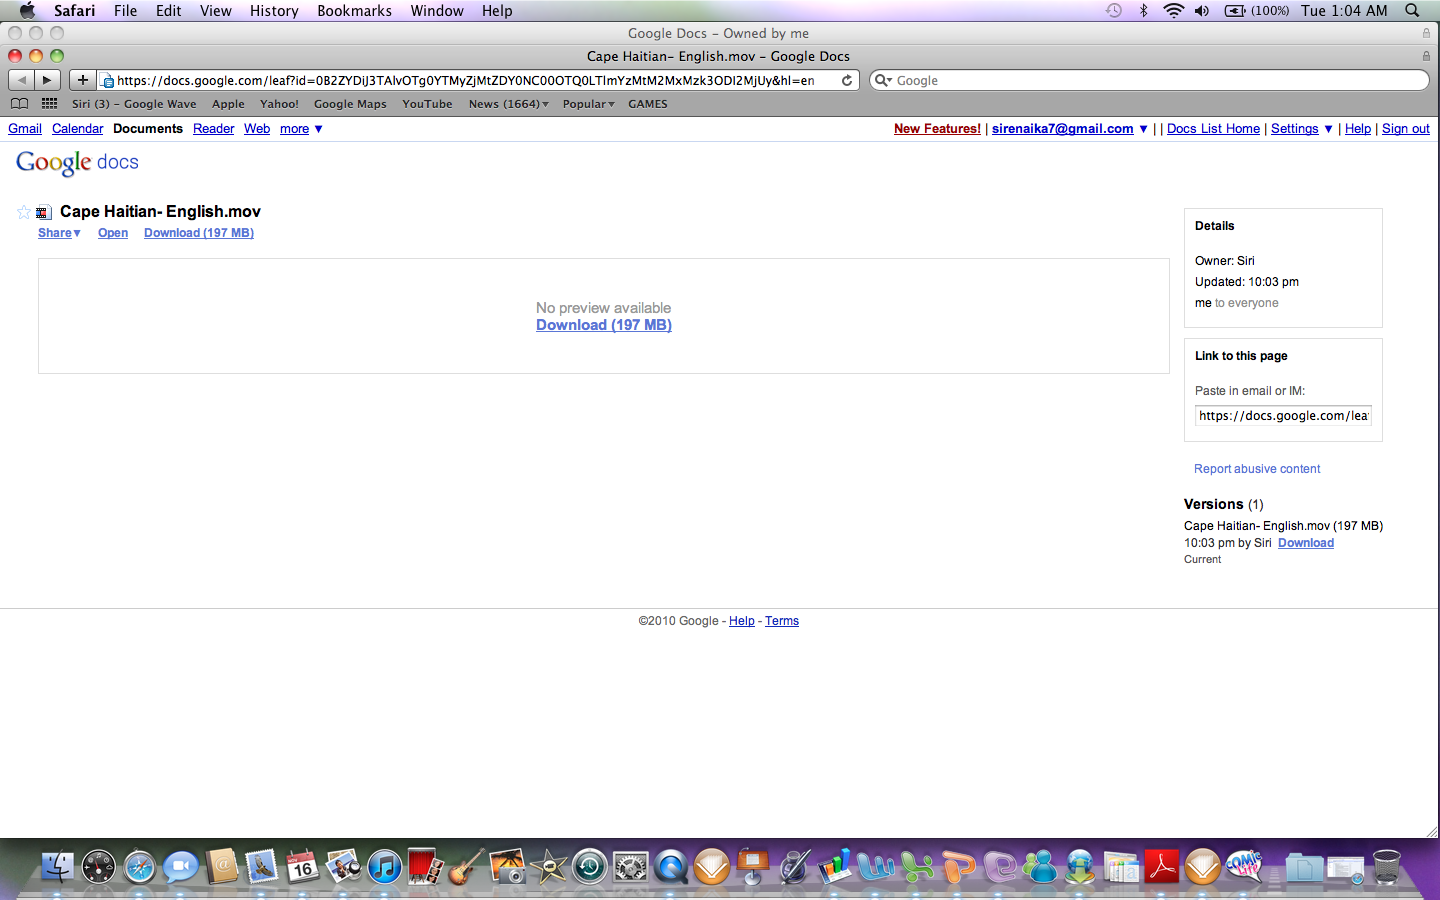This screenshot has width=1440, height=900.
Task: Open the Wi-Fi status menu
Action: [1173, 11]
